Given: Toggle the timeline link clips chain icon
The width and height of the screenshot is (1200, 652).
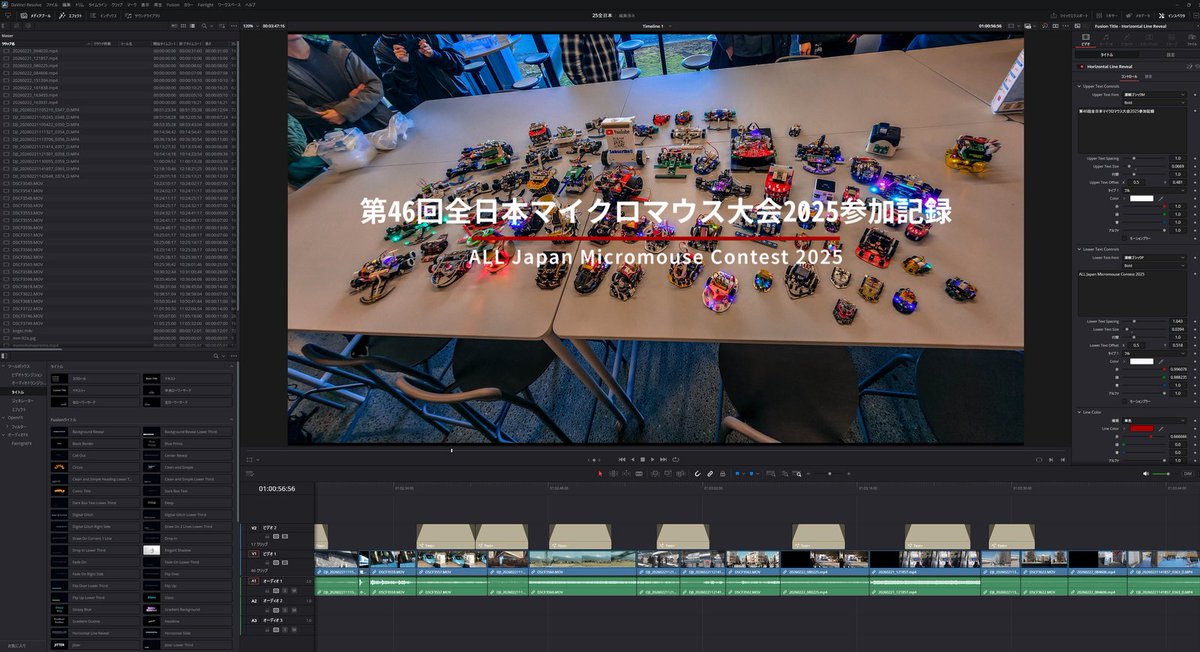Looking at the screenshot, I should tap(710, 473).
